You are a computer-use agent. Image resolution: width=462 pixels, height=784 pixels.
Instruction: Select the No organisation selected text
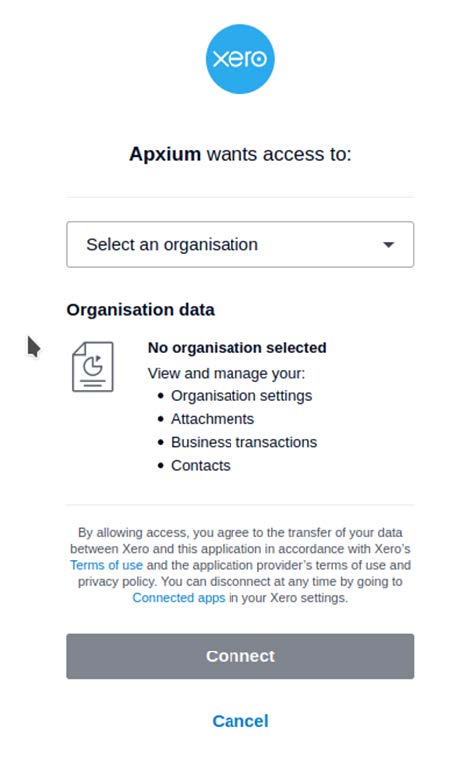click(237, 348)
